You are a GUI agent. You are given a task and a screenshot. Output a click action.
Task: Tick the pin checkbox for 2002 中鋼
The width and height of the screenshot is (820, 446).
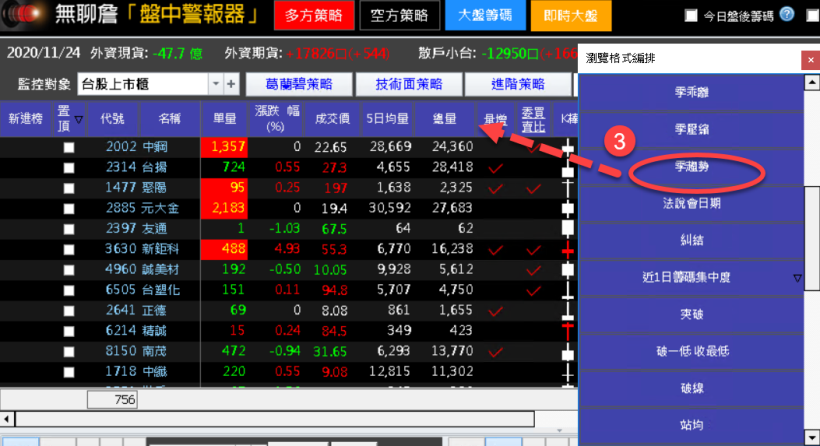click(69, 148)
